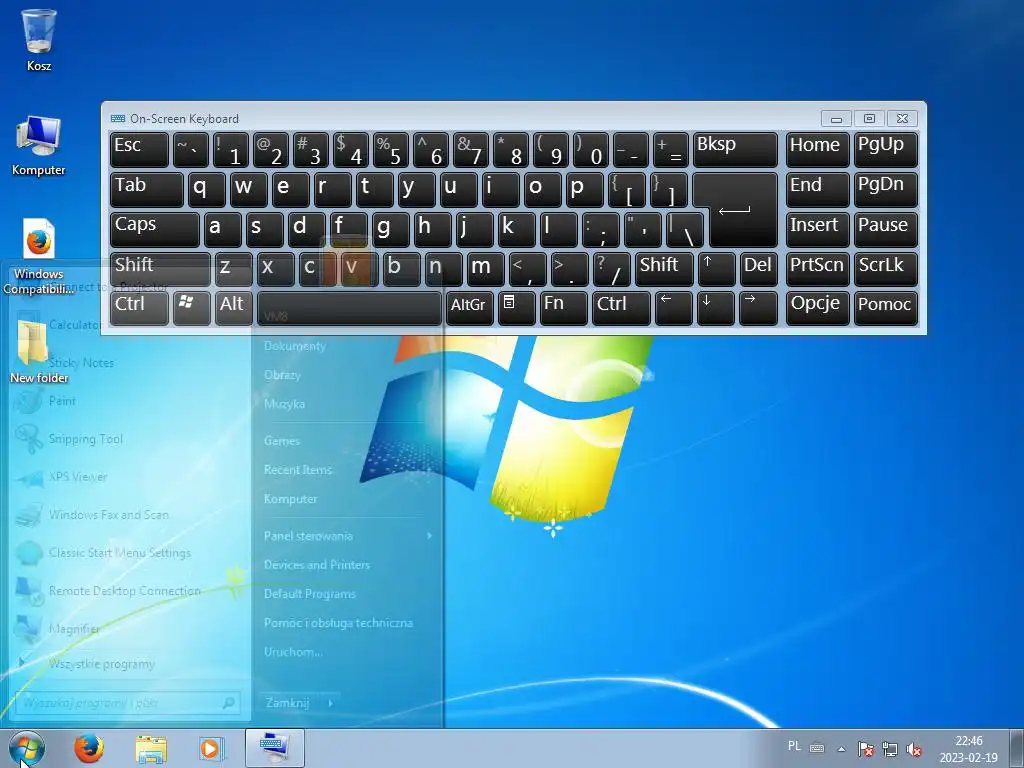Click the Windows Start orb
The width and height of the screenshot is (1024, 768).
pos(27,748)
